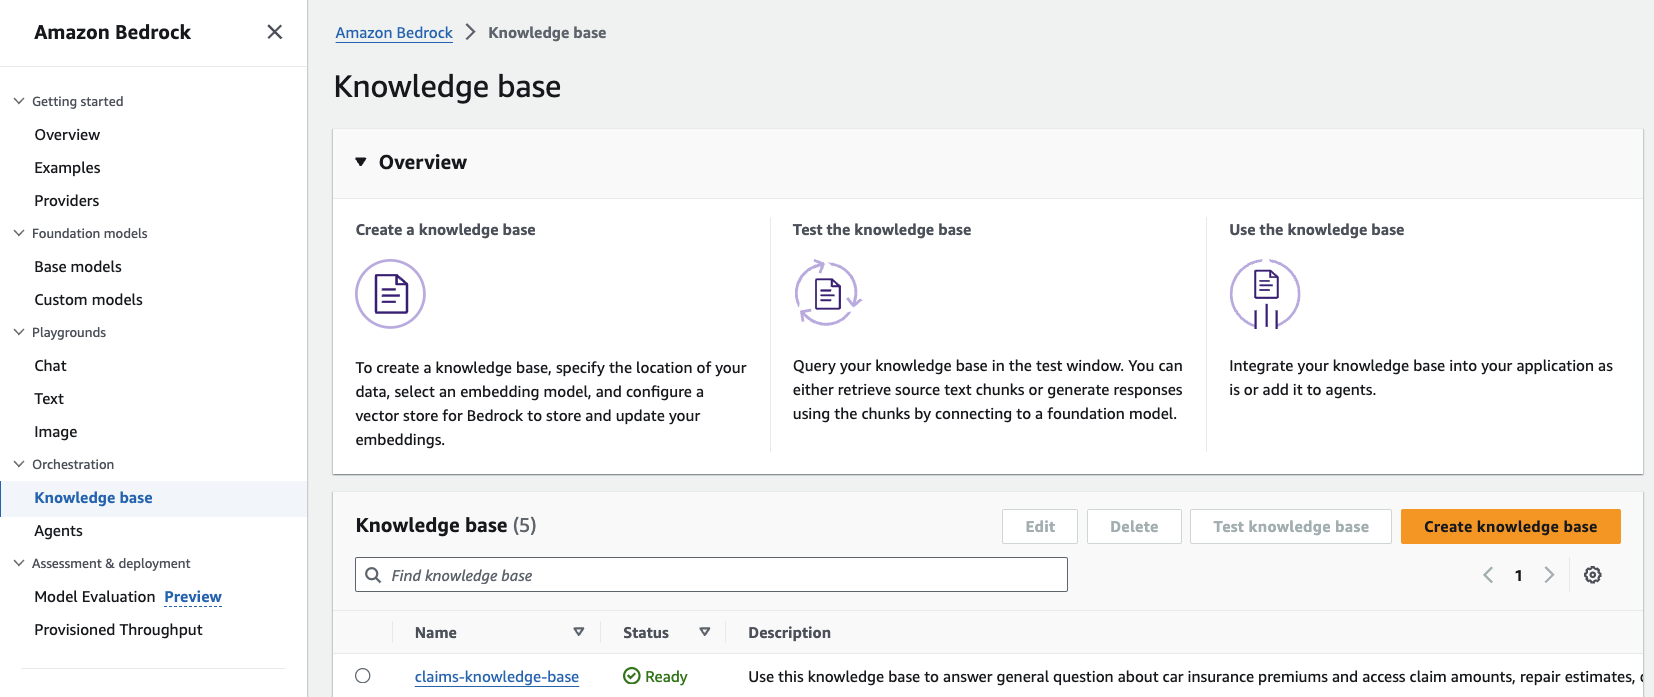This screenshot has height=697, width=1654.
Task: Open Providers in the sidebar
Action: click(67, 200)
